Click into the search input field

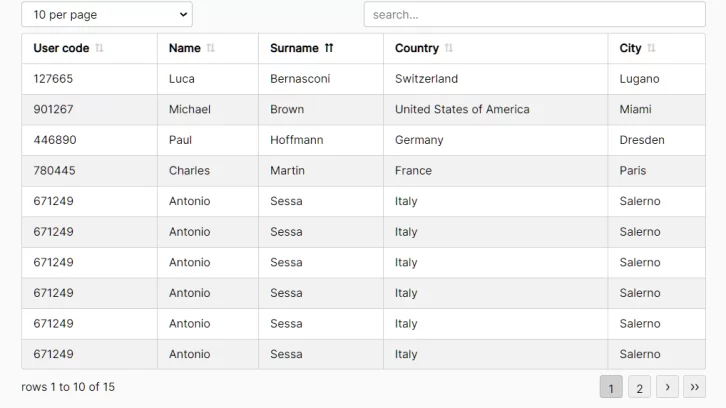(534, 15)
